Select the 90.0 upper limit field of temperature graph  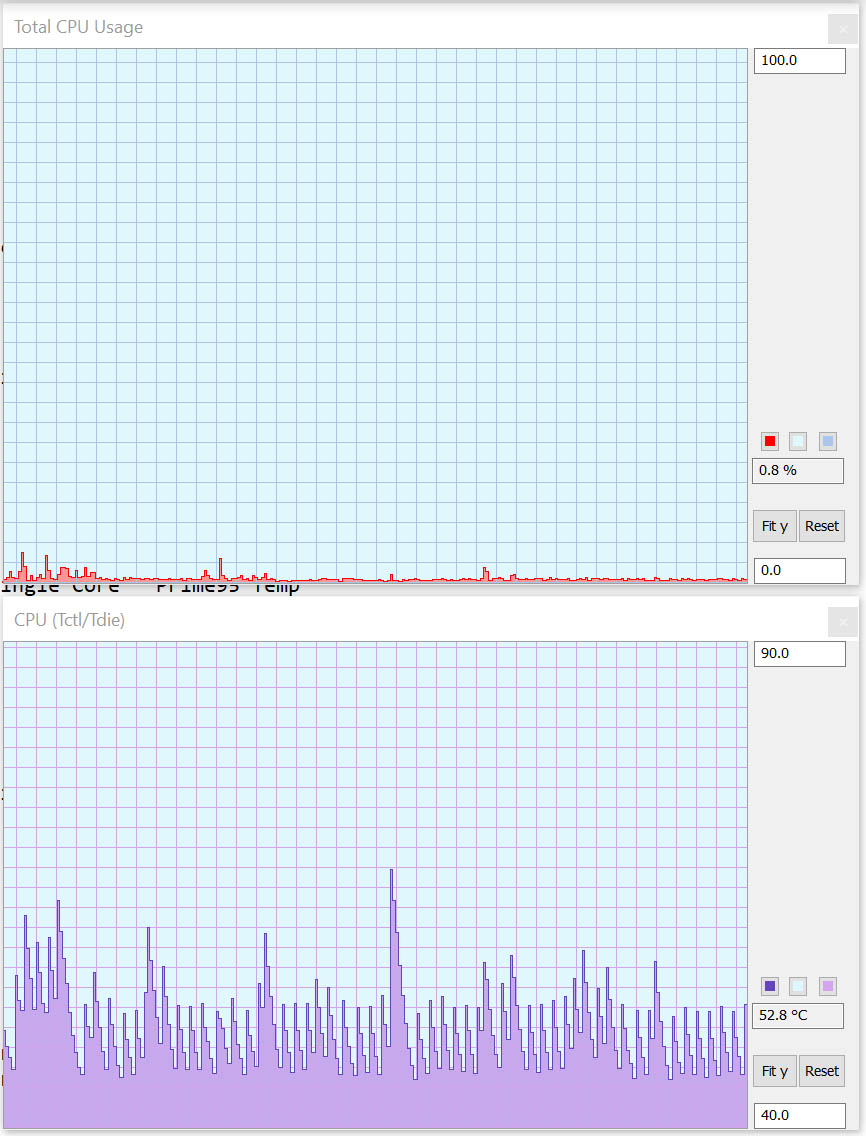coord(799,653)
